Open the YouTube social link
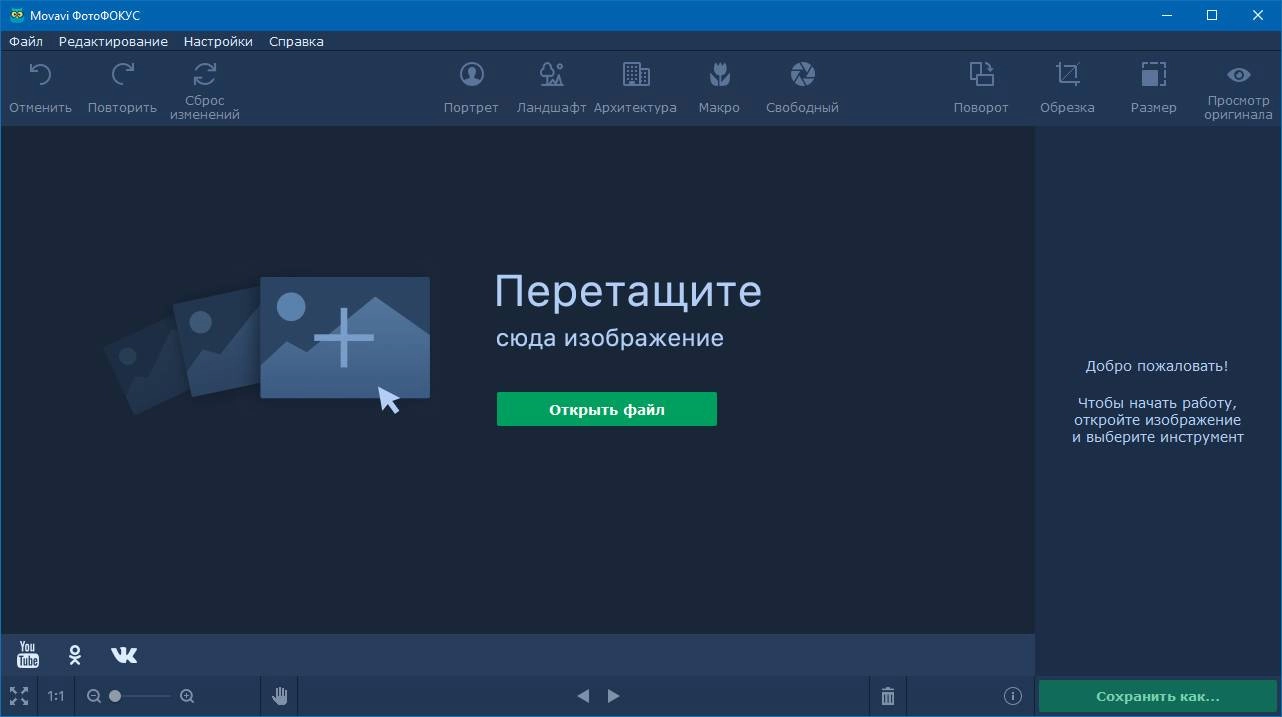 pyautogui.click(x=28, y=655)
